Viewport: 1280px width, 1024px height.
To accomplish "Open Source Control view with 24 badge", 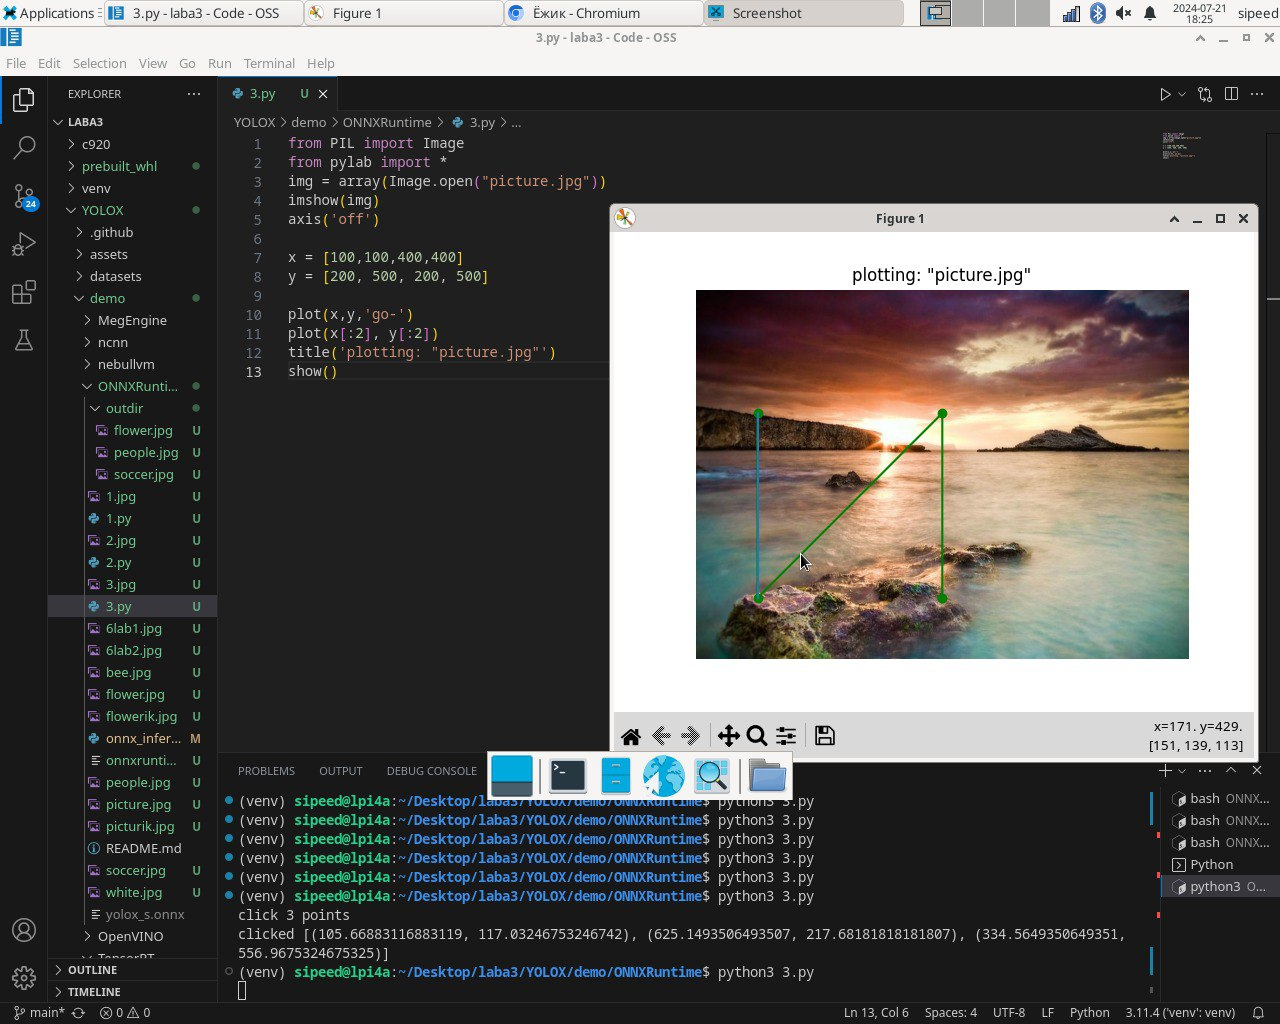I will (x=24, y=196).
